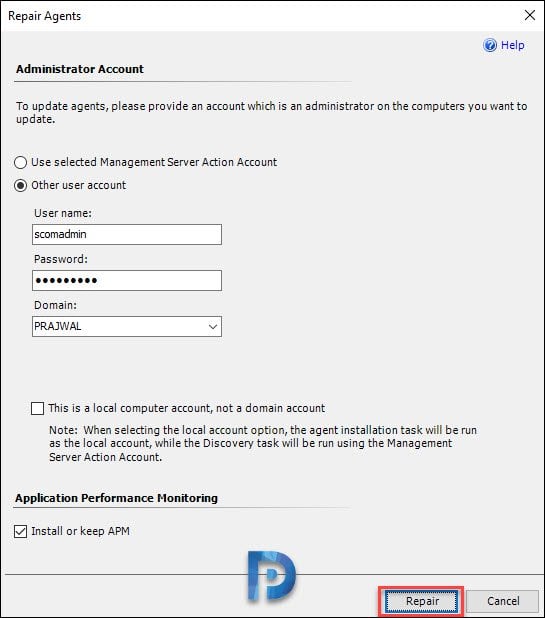Click the Password: label

pyautogui.click(x=61, y=259)
